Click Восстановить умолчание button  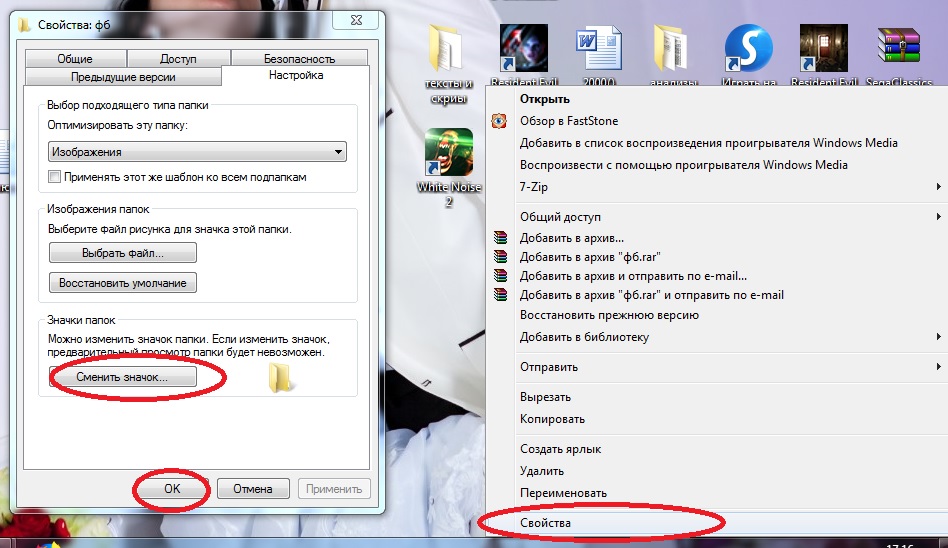click(x=123, y=282)
